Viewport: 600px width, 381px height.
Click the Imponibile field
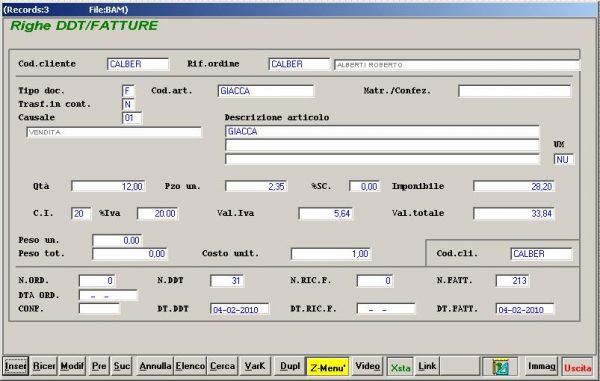(x=514, y=186)
